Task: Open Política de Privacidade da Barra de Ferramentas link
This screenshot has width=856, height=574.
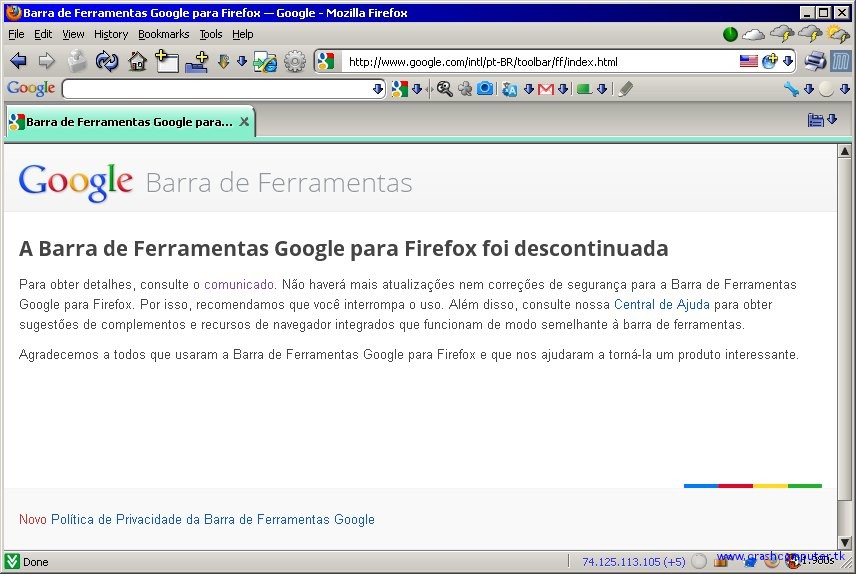Action: pyautogui.click(x=213, y=519)
